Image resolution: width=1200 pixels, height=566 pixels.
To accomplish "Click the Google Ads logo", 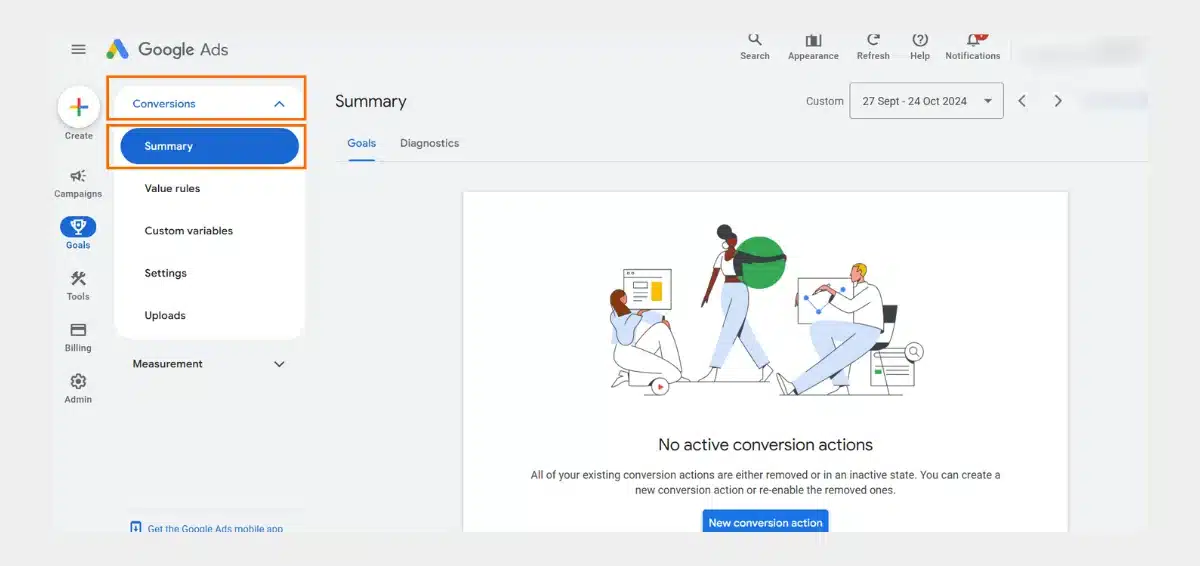I will (x=168, y=49).
